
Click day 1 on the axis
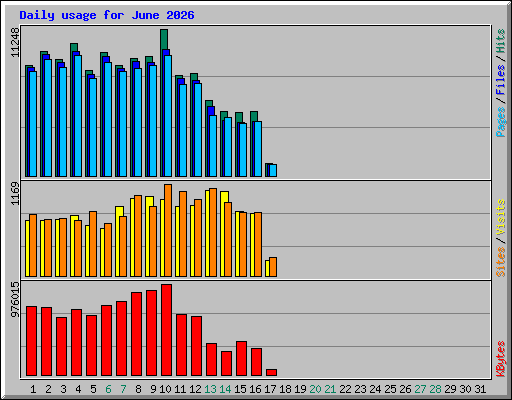coord(33,389)
